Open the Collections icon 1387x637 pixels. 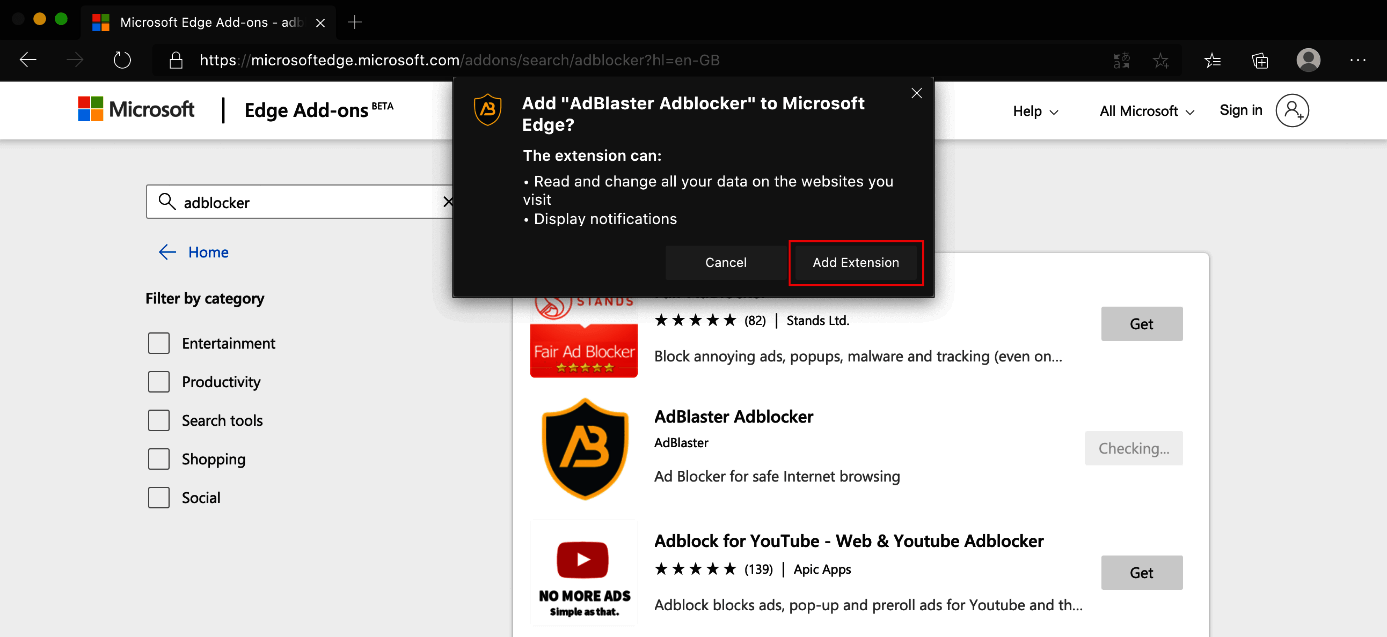[1260, 60]
